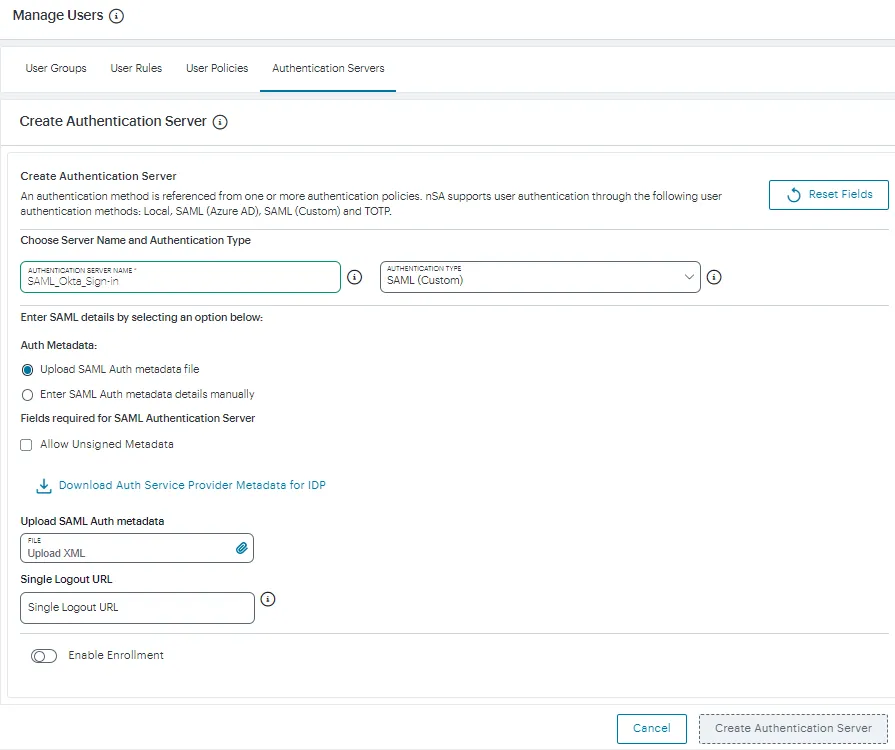Image resolution: width=895 pixels, height=750 pixels.
Task: Open info tooltip for Authentication Type
Action: click(713, 277)
